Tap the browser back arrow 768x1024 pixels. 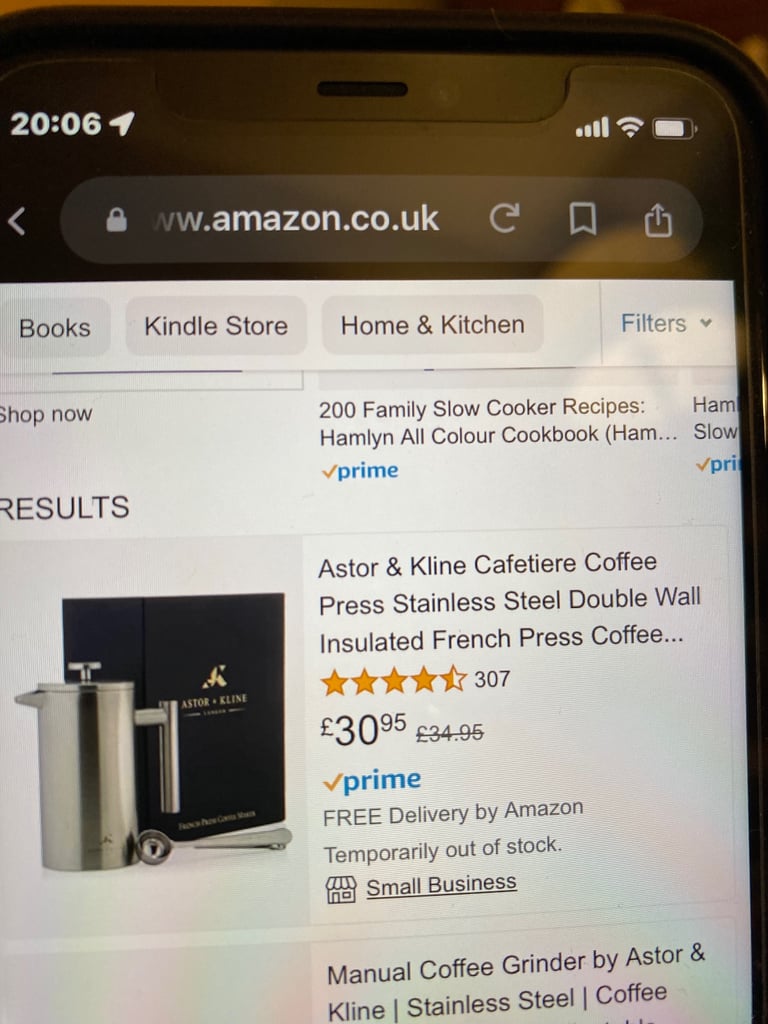pyautogui.click(x=17, y=221)
